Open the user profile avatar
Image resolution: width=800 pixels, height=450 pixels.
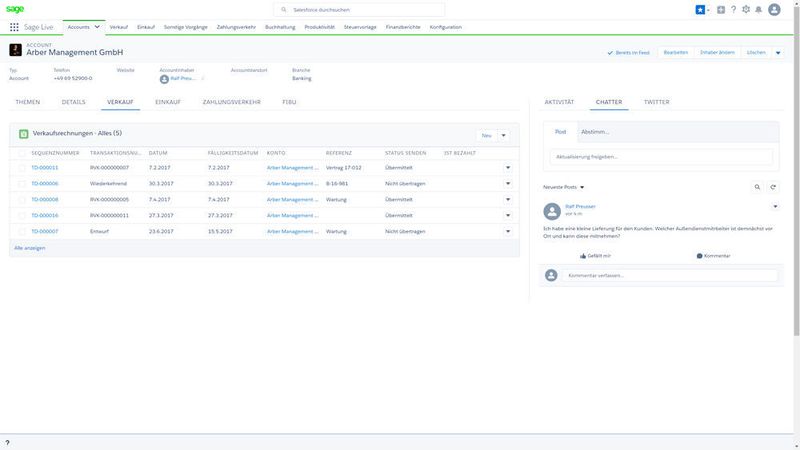tap(774, 10)
